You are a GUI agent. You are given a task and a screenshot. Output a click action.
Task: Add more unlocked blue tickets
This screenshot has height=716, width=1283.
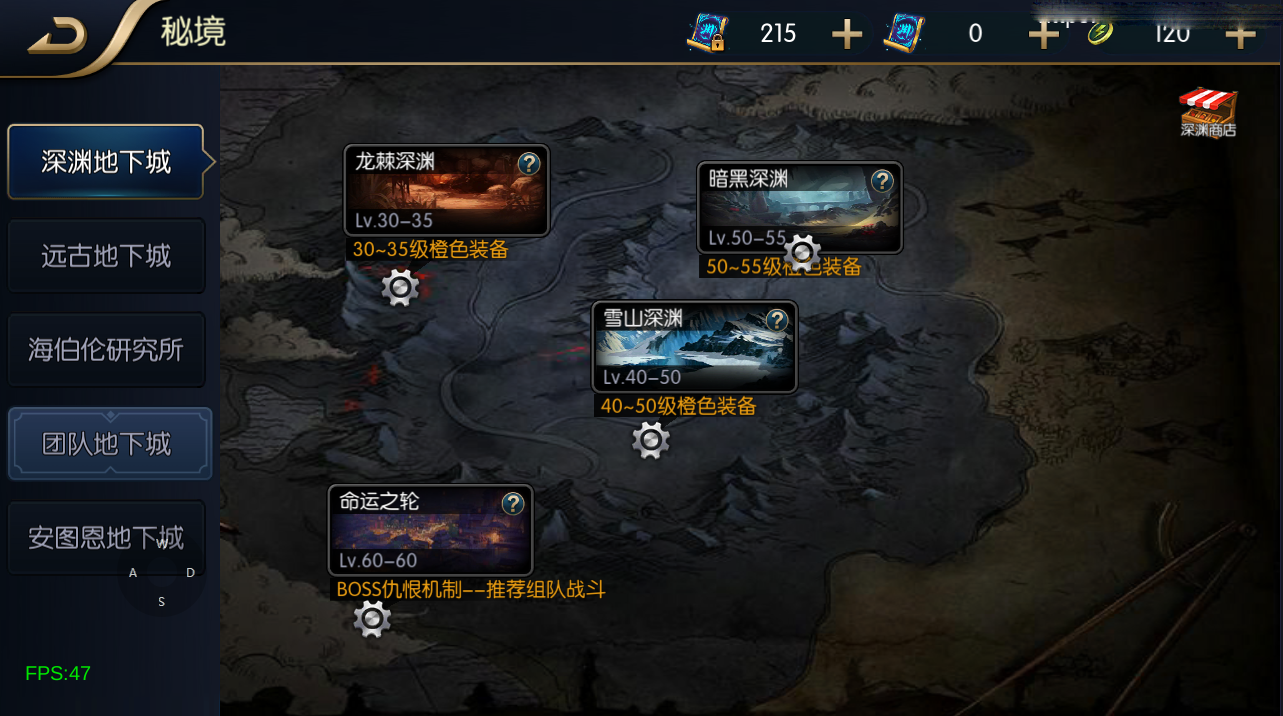tap(1043, 34)
